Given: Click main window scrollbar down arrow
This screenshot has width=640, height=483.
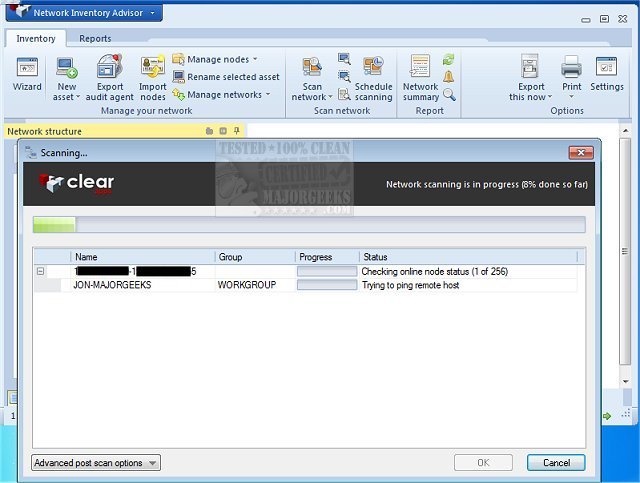Looking at the screenshot, I should pos(625,381).
